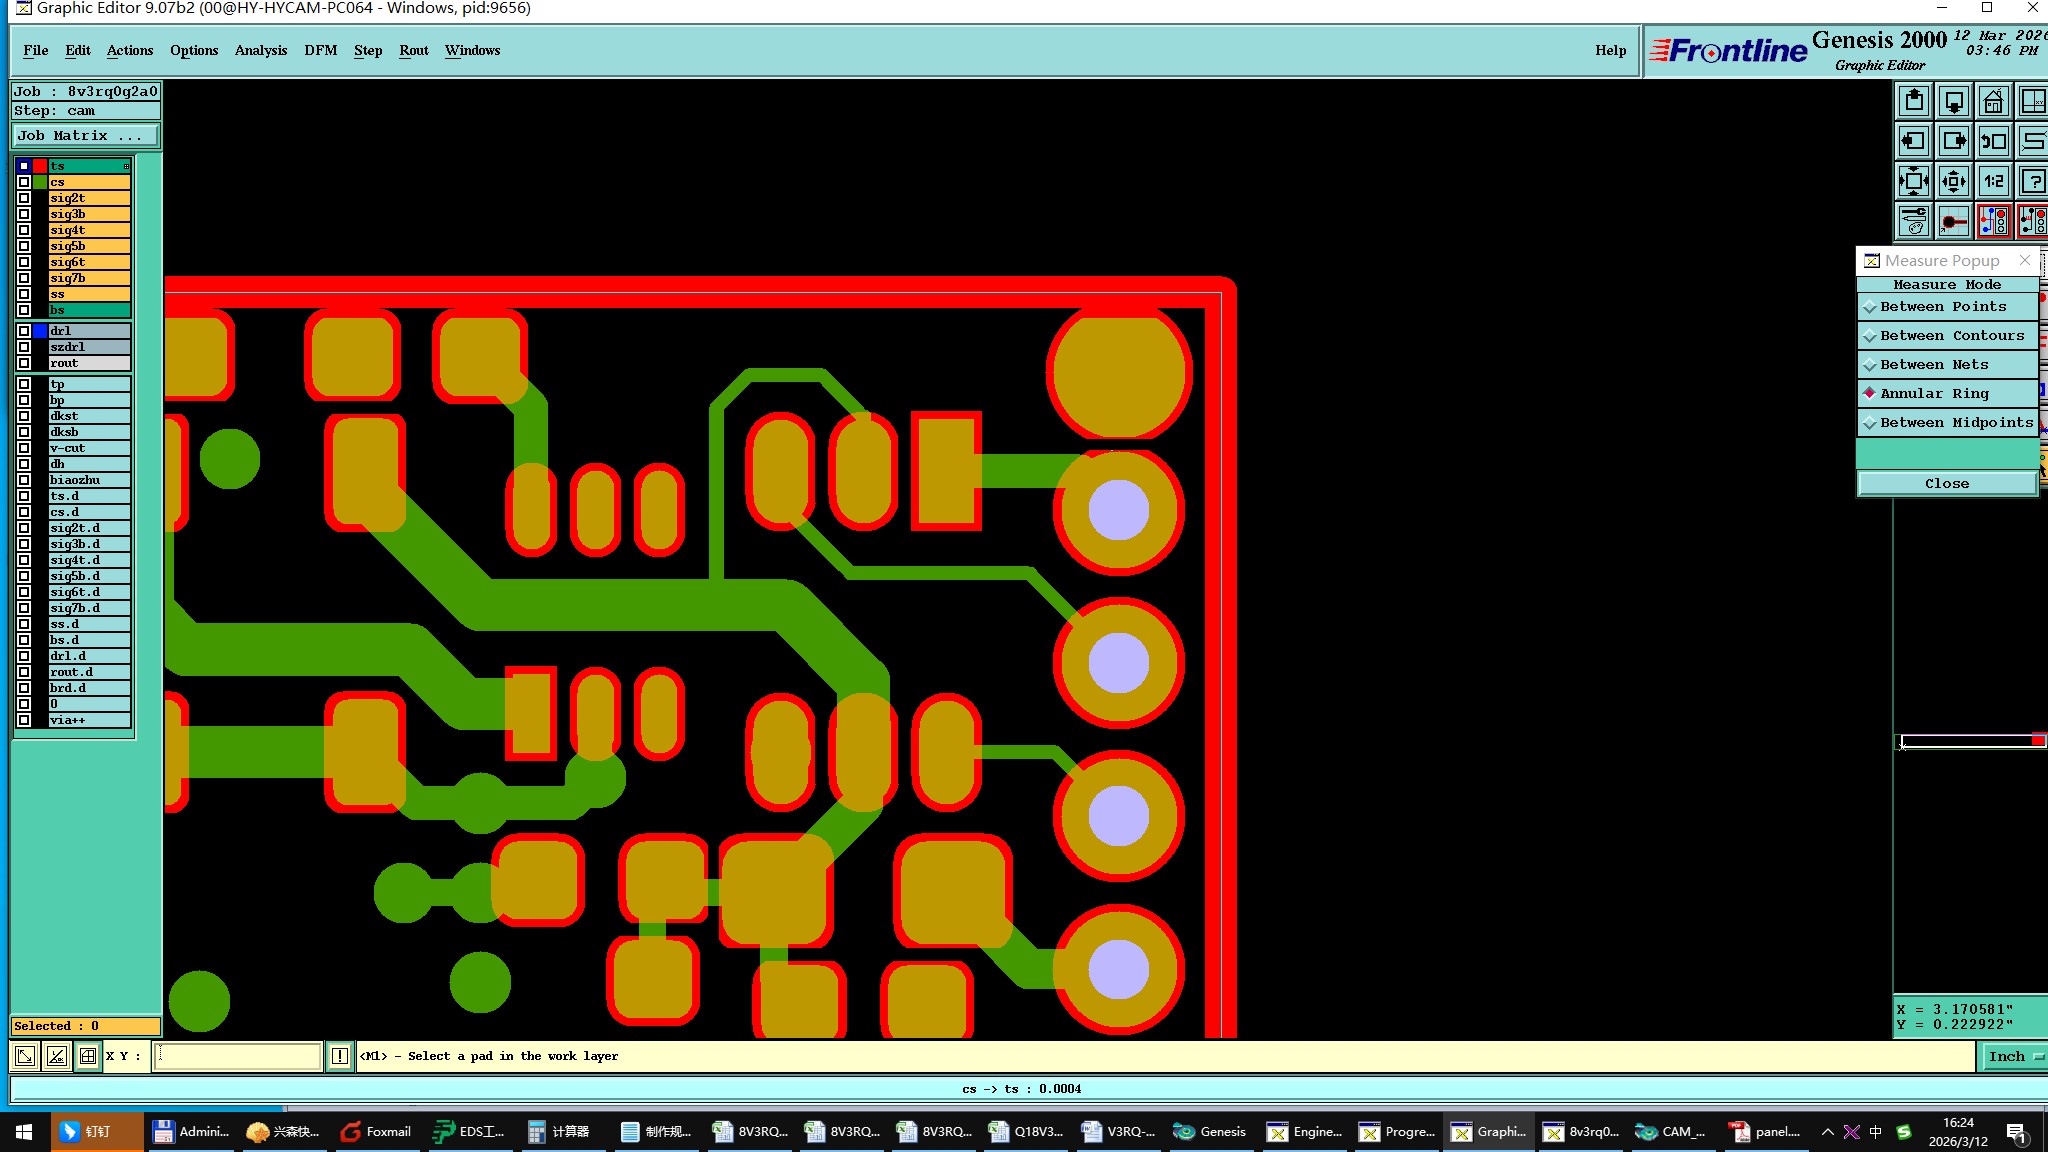The height and width of the screenshot is (1152, 2048).
Task: Open the DFM menu
Action: [x=320, y=50]
